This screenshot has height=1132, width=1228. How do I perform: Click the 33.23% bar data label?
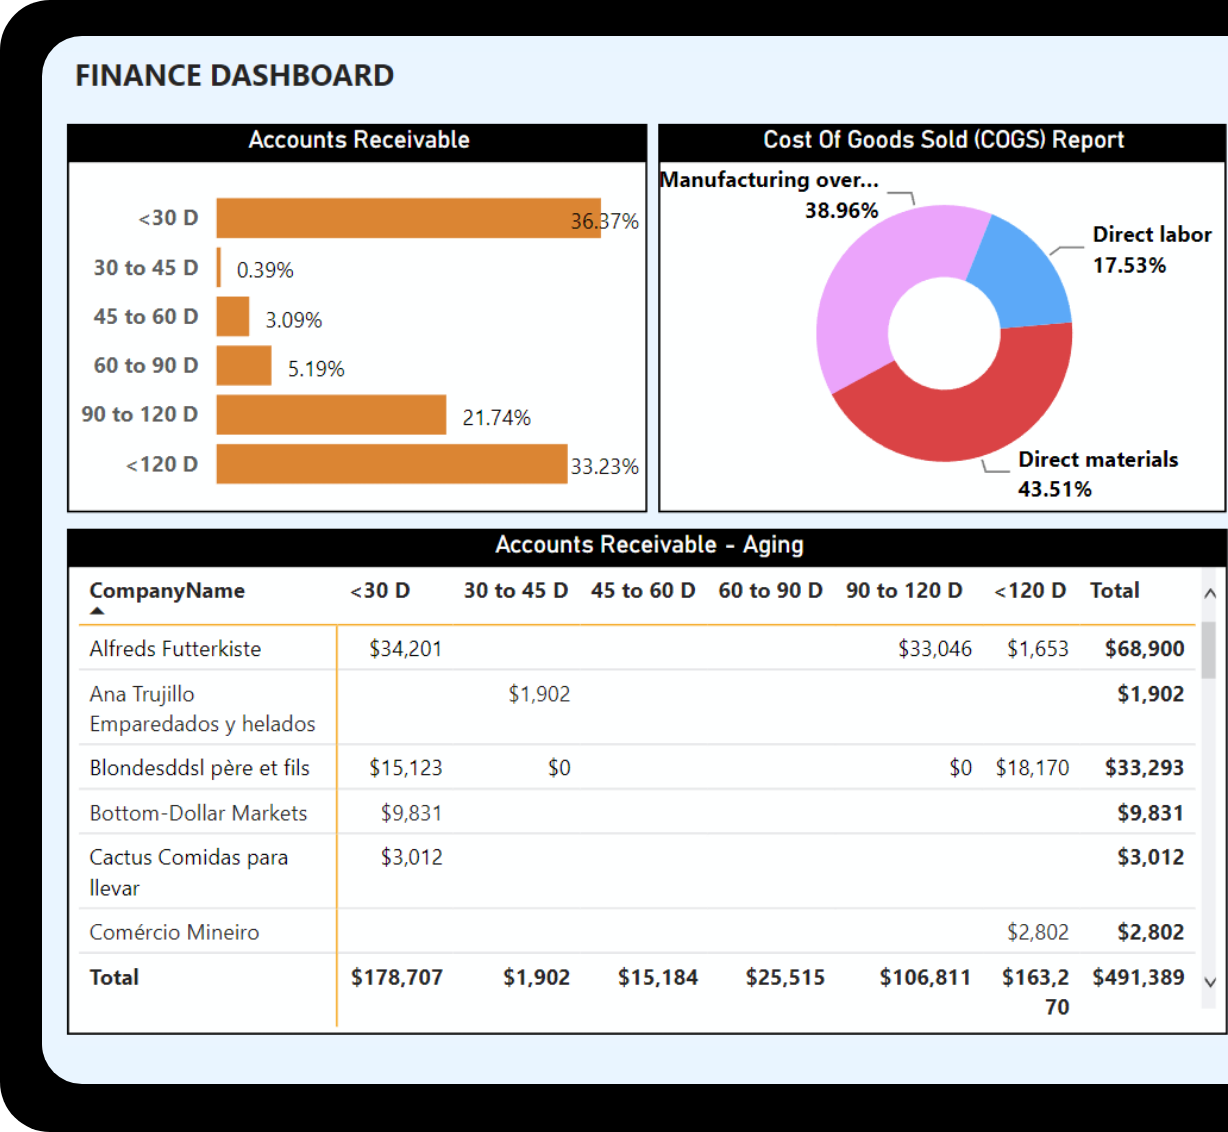point(604,467)
